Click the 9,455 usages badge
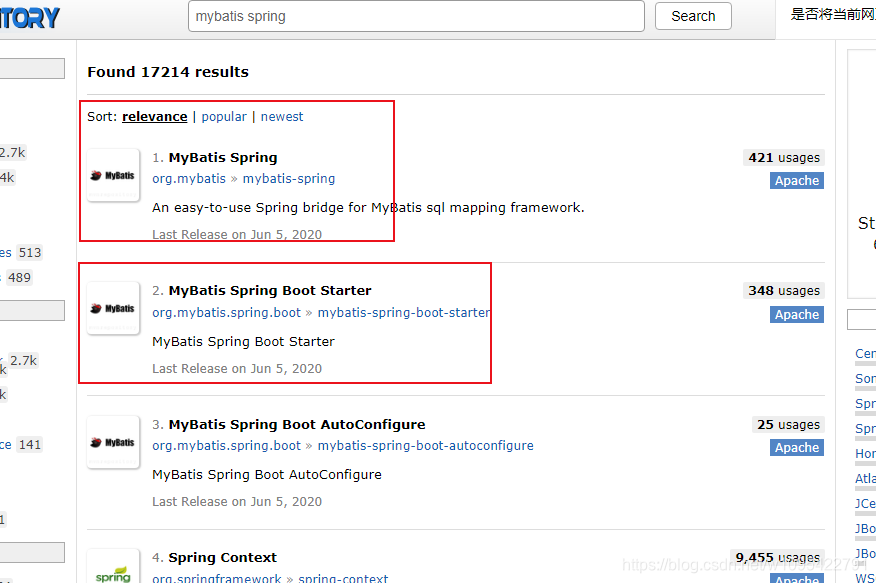This screenshot has width=876, height=583. pos(777,557)
